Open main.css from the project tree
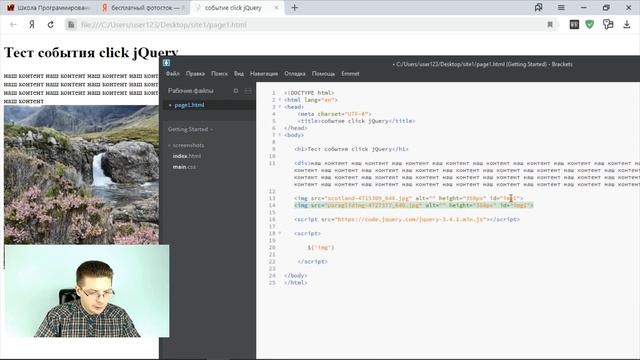 pyautogui.click(x=184, y=167)
